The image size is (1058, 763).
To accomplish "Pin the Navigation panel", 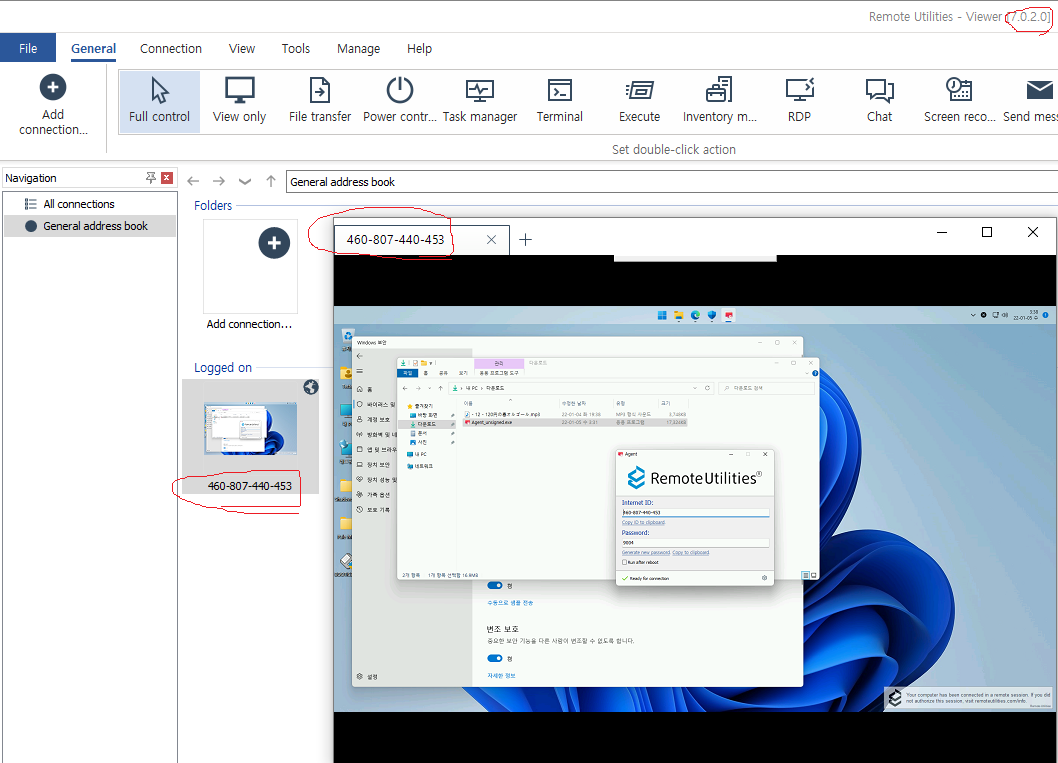I will pos(151,178).
